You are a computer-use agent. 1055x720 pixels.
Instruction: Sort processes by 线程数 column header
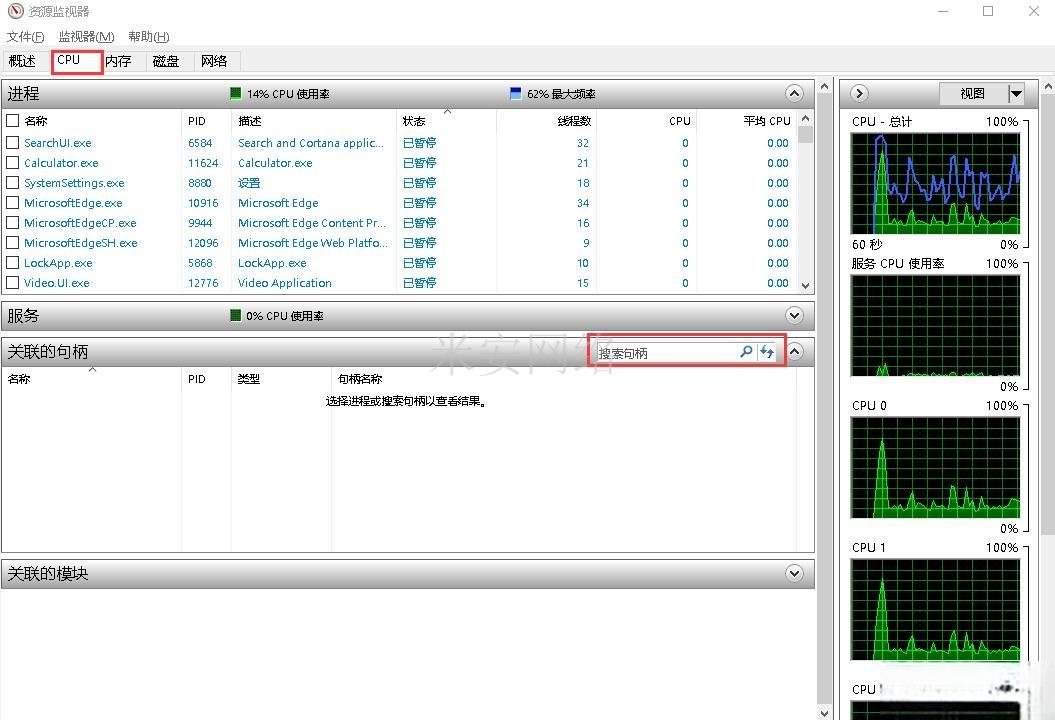(x=574, y=121)
